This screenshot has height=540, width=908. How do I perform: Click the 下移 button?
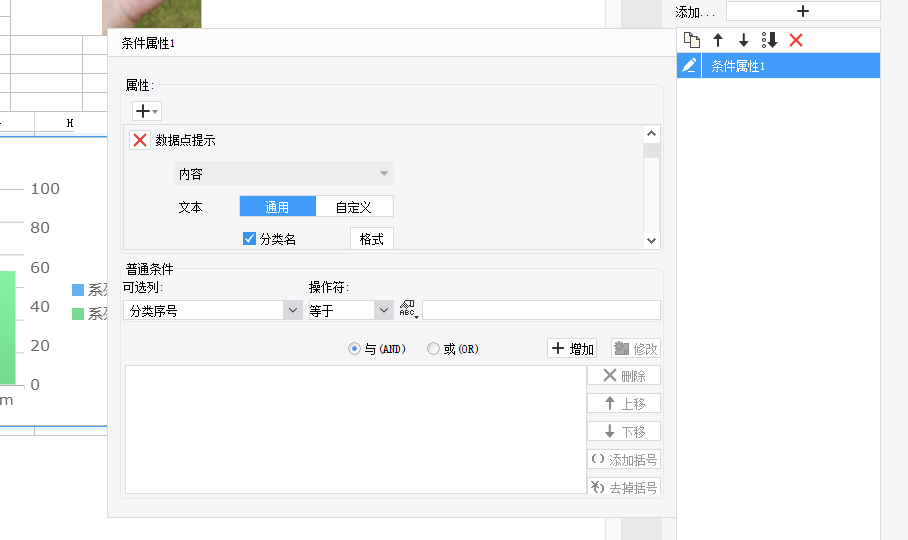click(x=624, y=431)
